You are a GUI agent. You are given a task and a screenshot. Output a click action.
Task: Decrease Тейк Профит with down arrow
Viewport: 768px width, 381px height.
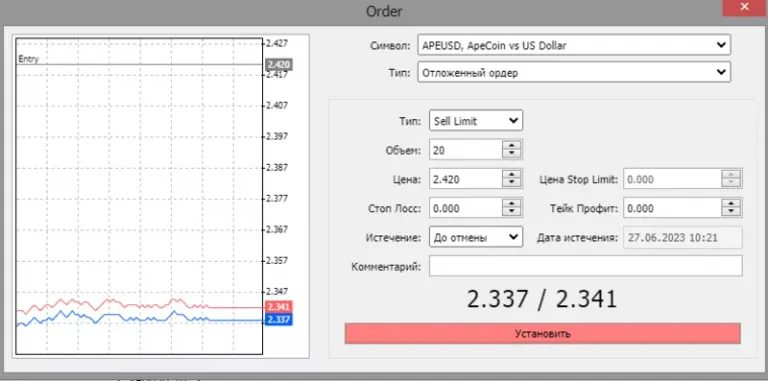[x=731, y=213]
